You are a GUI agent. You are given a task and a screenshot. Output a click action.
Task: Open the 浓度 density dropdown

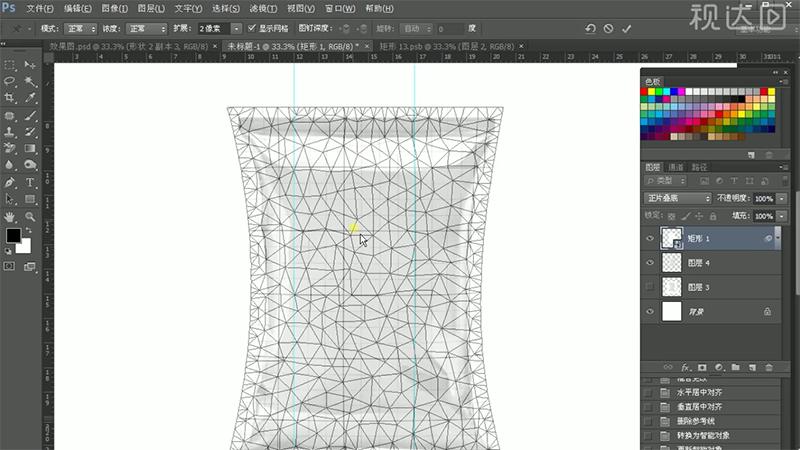tap(146, 29)
